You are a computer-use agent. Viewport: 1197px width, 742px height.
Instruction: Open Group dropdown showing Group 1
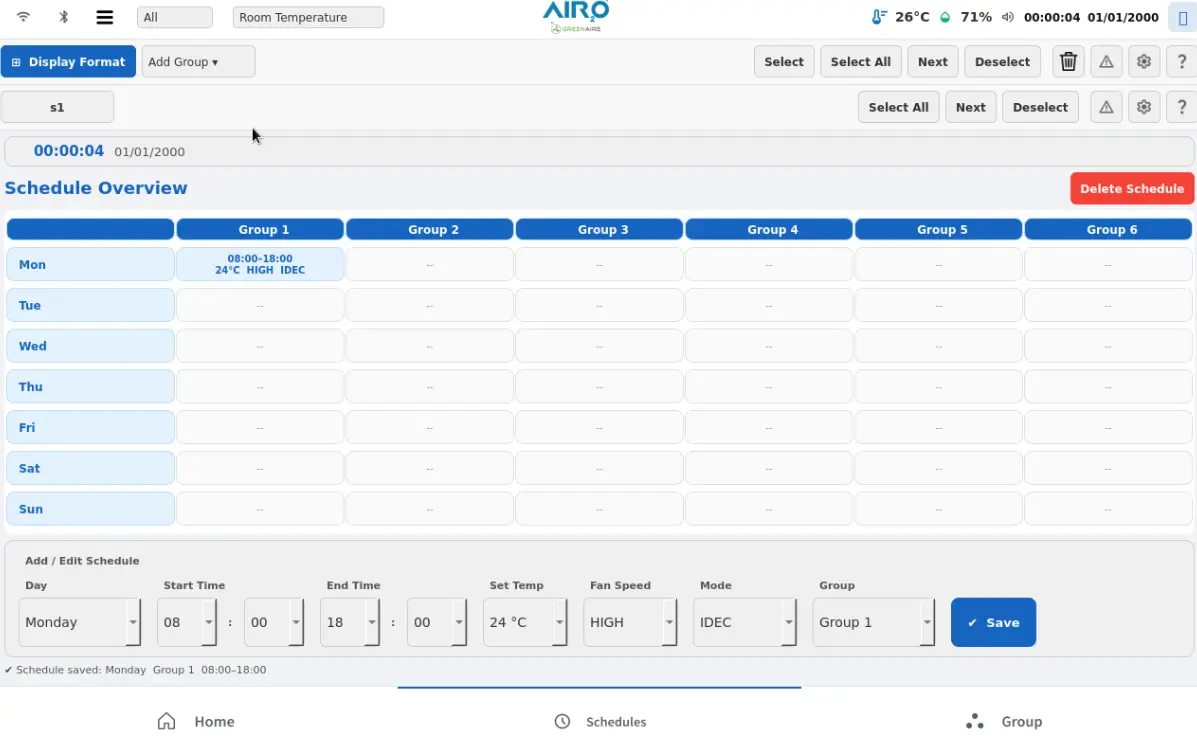click(x=874, y=622)
